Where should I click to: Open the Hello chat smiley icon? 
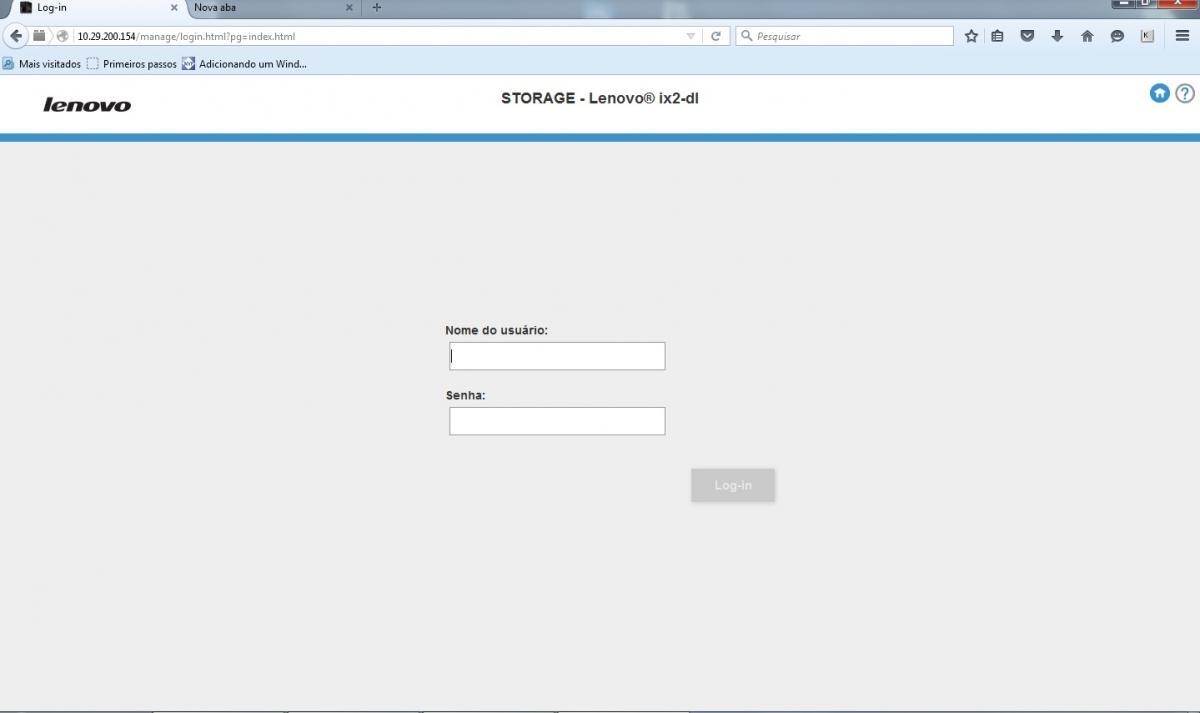[x=1117, y=36]
